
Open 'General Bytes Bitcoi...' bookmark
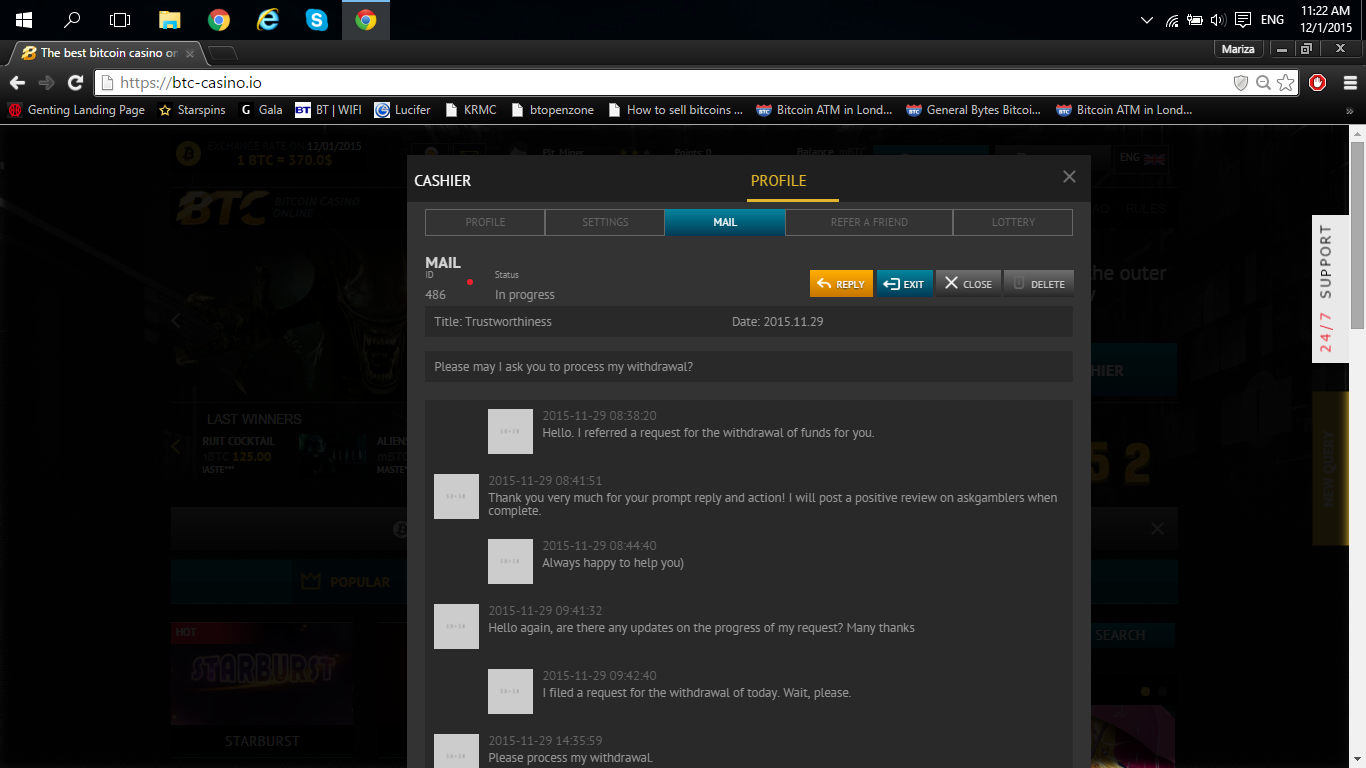click(974, 110)
